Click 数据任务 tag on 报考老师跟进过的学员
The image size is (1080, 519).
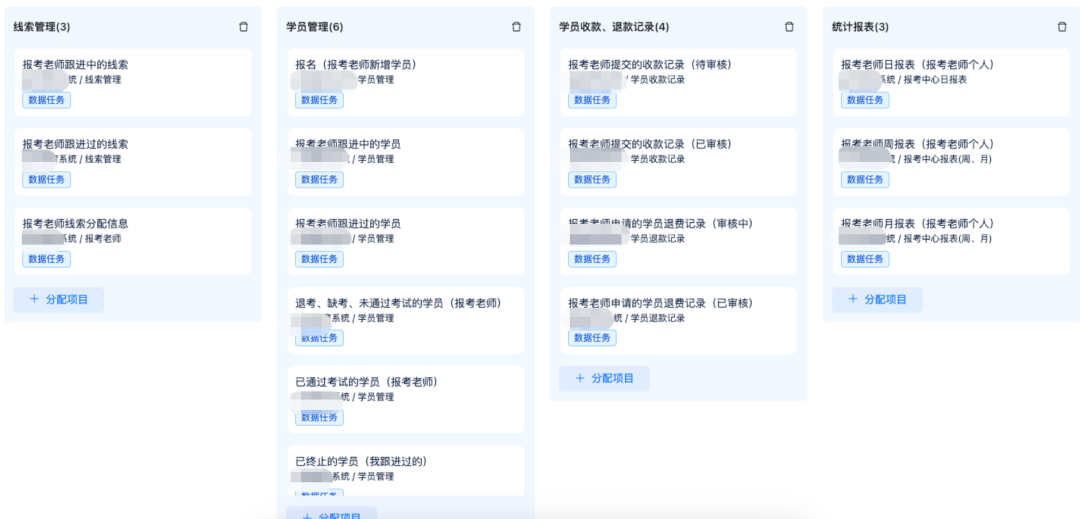(320, 259)
